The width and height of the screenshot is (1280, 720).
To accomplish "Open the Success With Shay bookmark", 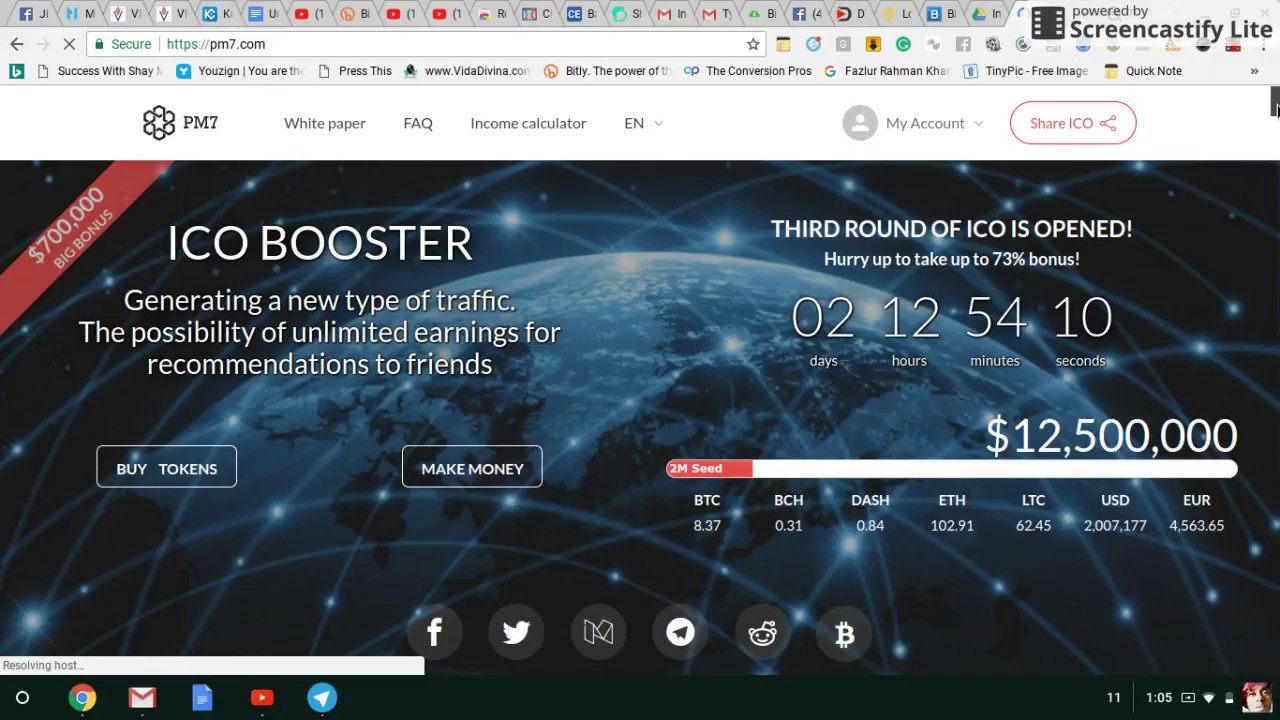I will click(x=100, y=71).
